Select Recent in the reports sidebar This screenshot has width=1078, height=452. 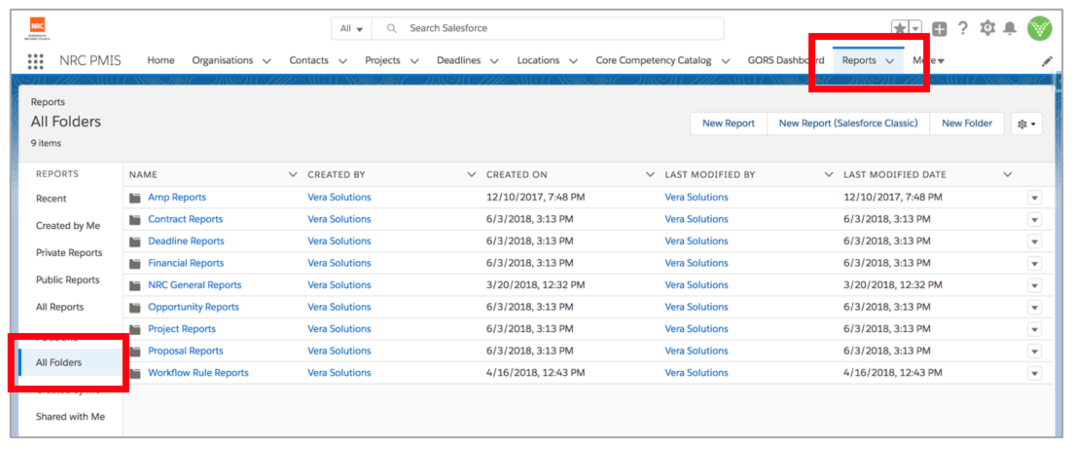[x=52, y=199]
